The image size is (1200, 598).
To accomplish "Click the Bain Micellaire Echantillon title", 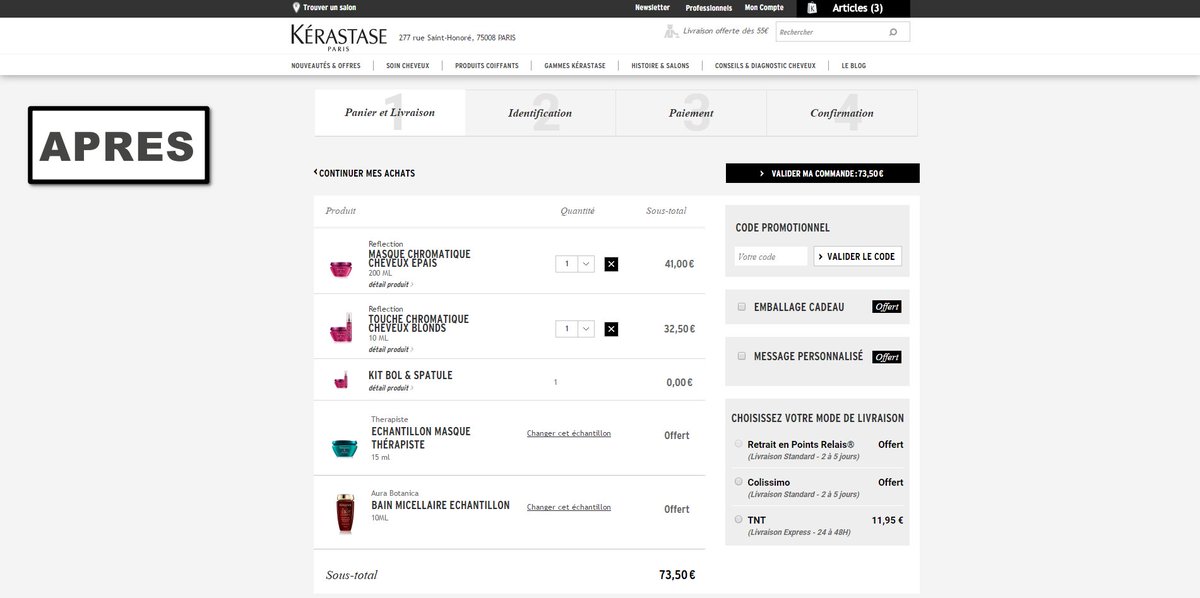I will click(x=440, y=505).
